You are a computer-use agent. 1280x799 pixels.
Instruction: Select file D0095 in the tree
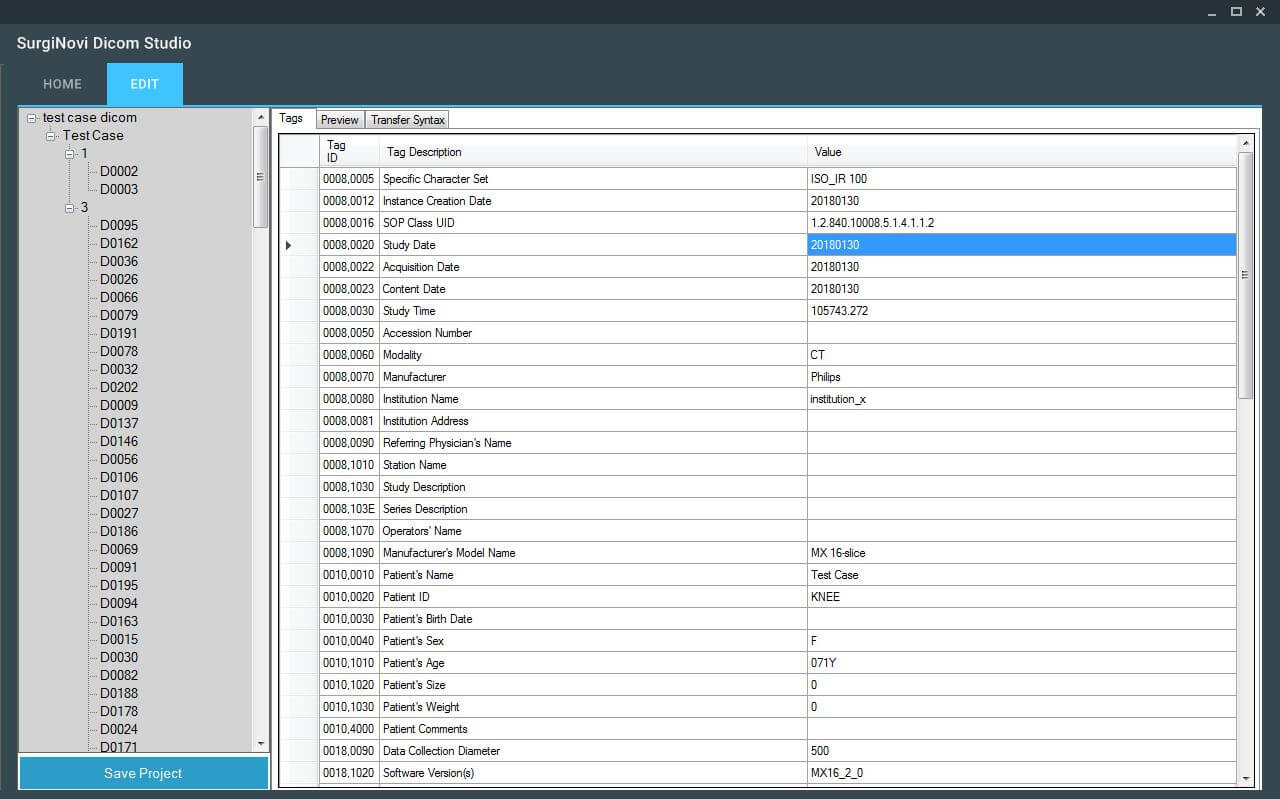pyautogui.click(x=119, y=226)
